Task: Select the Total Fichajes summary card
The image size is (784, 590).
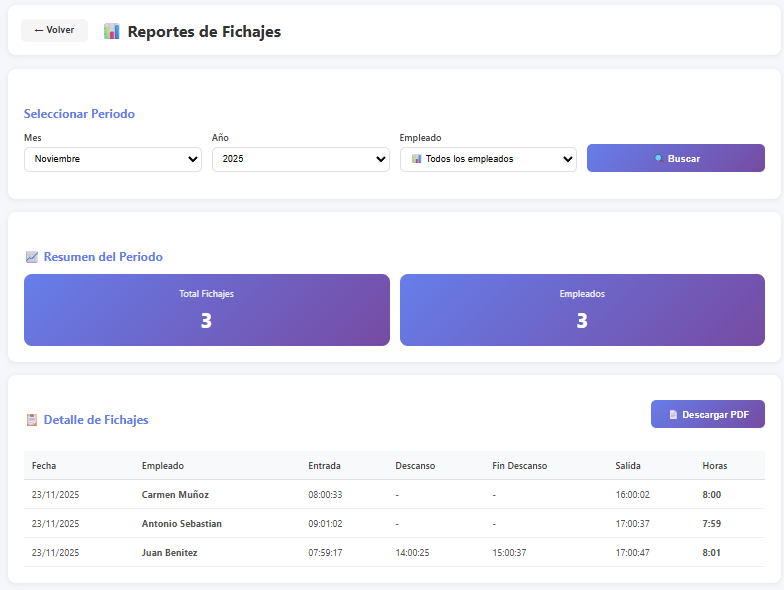Action: [206, 310]
